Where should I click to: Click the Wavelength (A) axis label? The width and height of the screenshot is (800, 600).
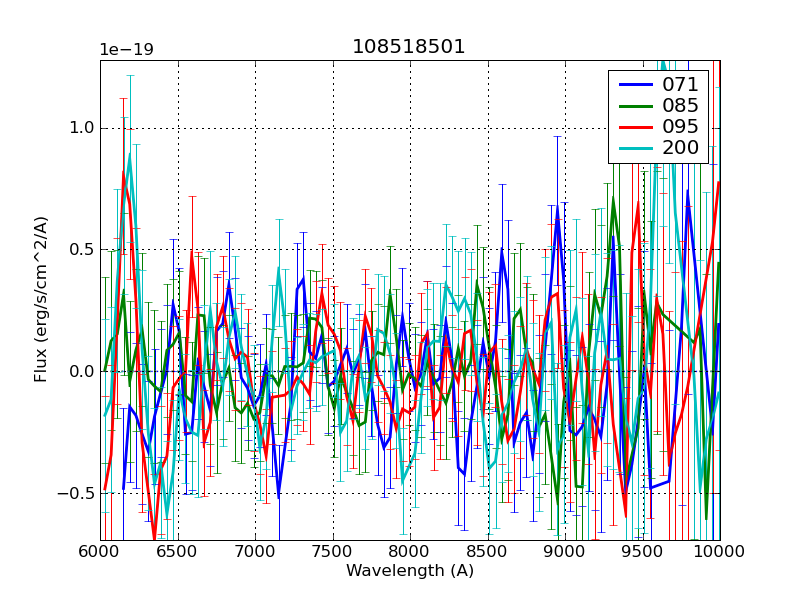[409, 571]
